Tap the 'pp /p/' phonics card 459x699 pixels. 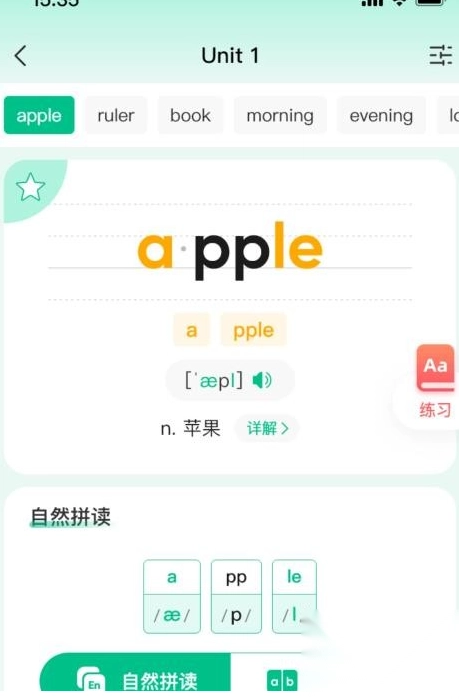pos(236,596)
